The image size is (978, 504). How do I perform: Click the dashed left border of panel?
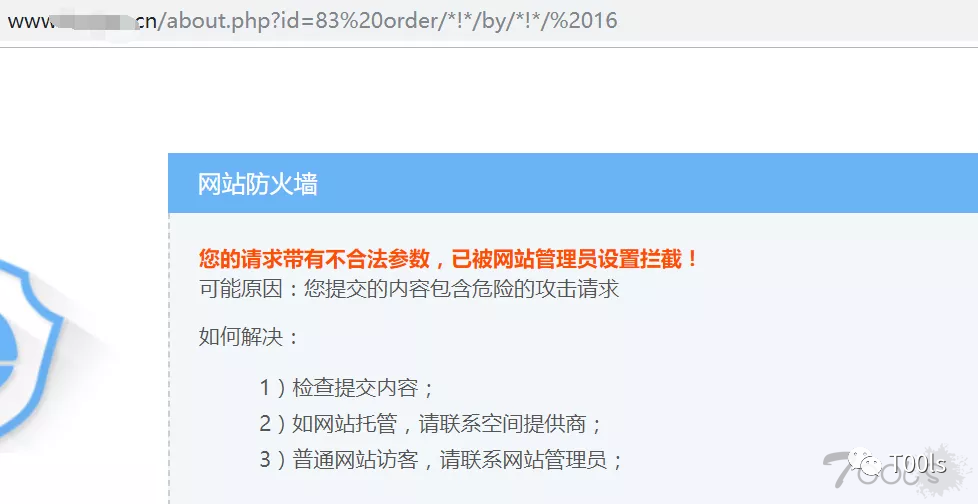[x=169, y=359]
